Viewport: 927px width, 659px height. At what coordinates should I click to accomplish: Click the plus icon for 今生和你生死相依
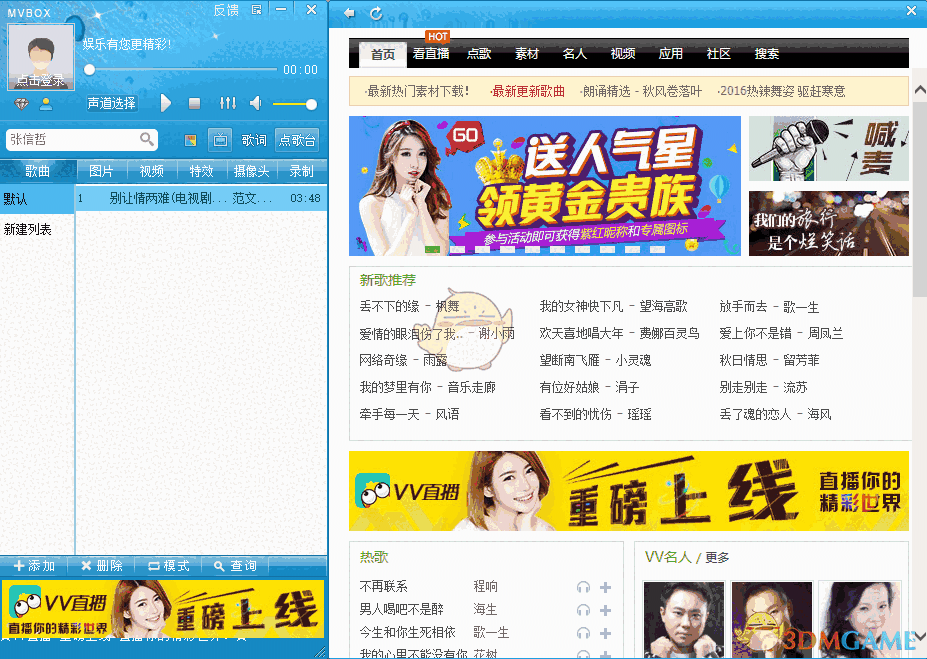(605, 634)
